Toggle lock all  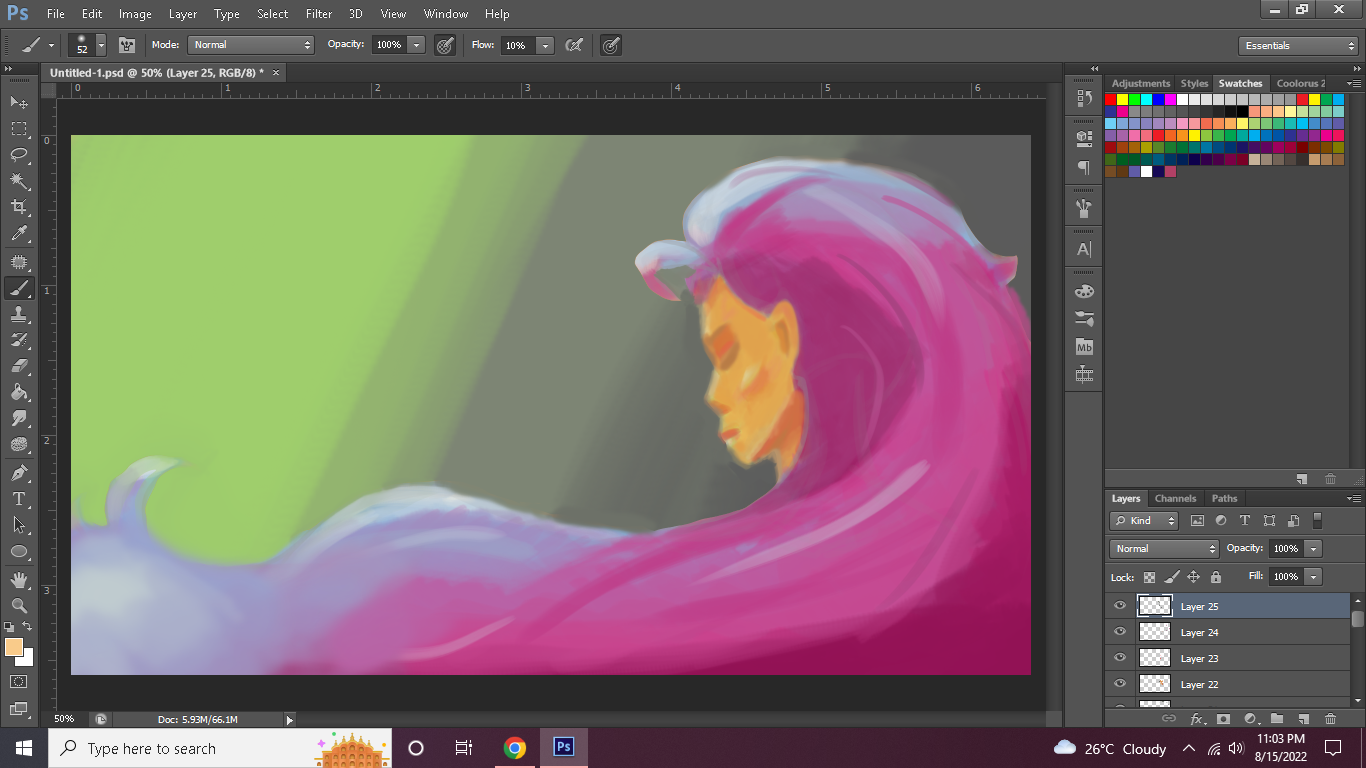pyautogui.click(x=1216, y=577)
